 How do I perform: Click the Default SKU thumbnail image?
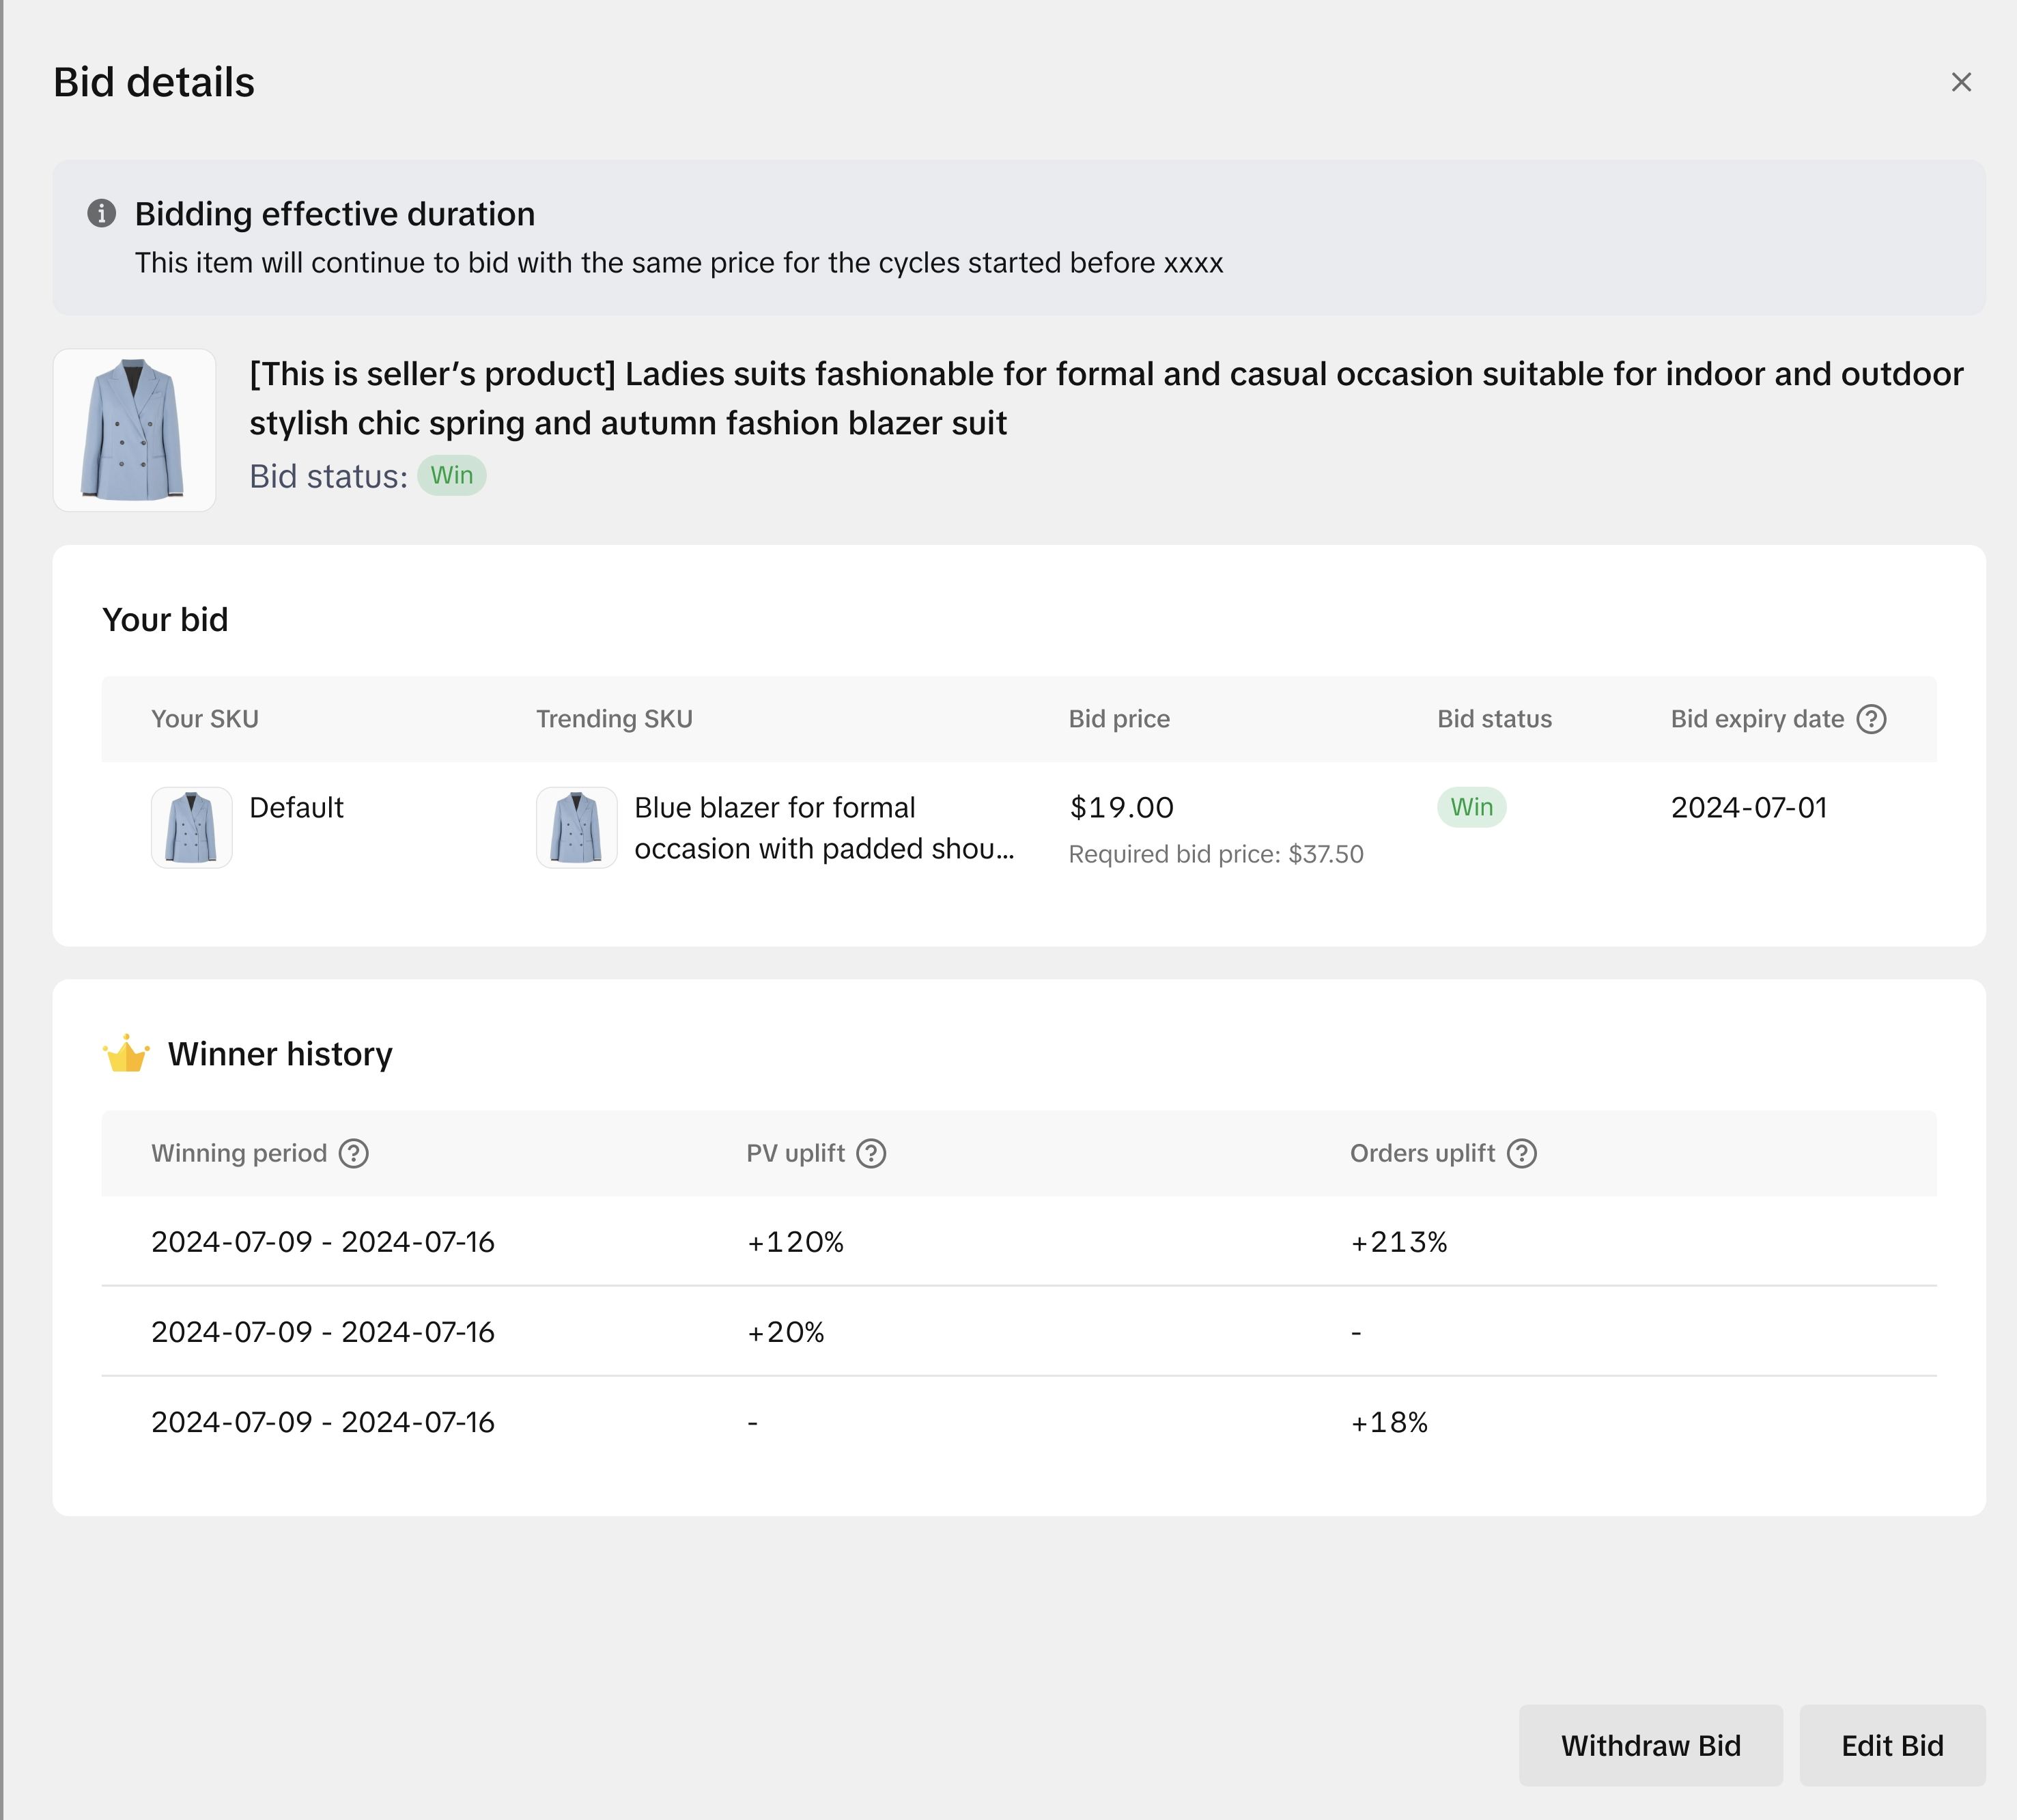[191, 827]
